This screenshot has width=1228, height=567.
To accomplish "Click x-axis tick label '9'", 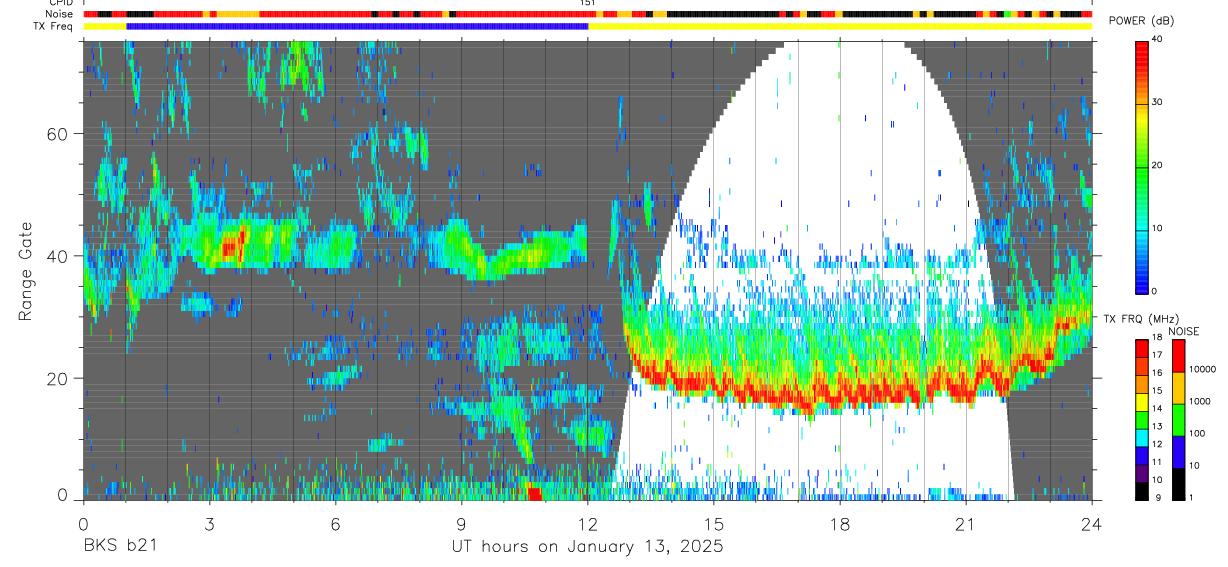I will (x=461, y=523).
